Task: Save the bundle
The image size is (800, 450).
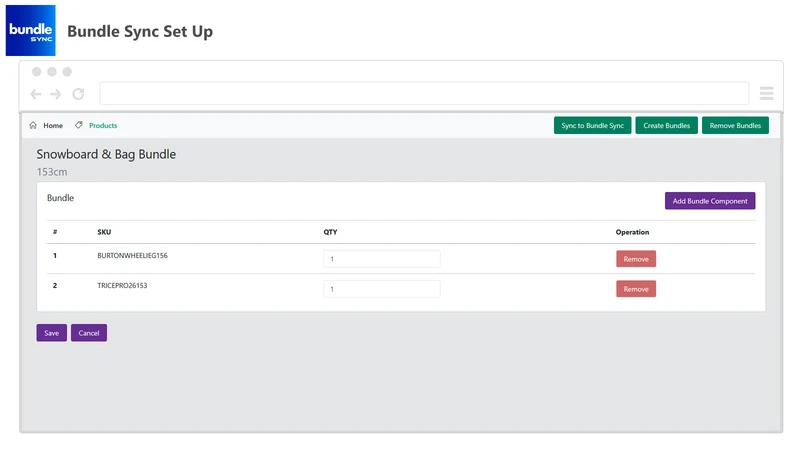Action: tap(52, 333)
